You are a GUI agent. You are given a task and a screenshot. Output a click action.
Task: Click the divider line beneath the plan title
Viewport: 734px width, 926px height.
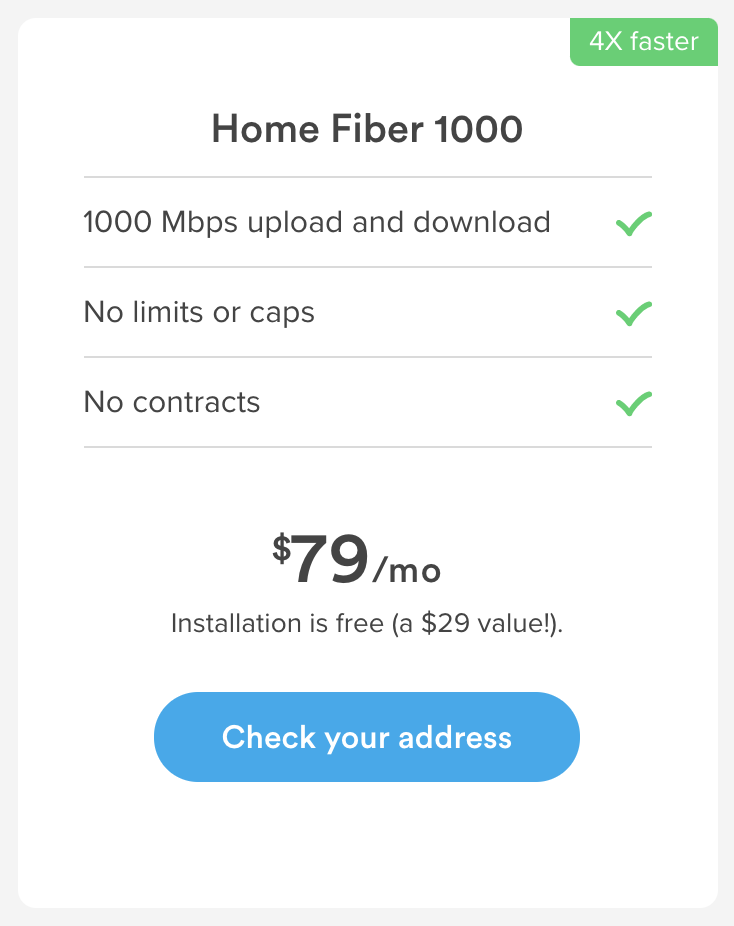tap(368, 177)
